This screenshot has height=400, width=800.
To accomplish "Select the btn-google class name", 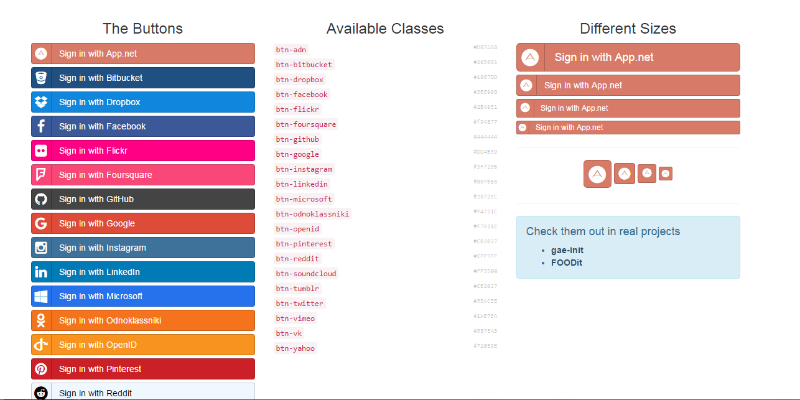I will [x=297, y=154].
